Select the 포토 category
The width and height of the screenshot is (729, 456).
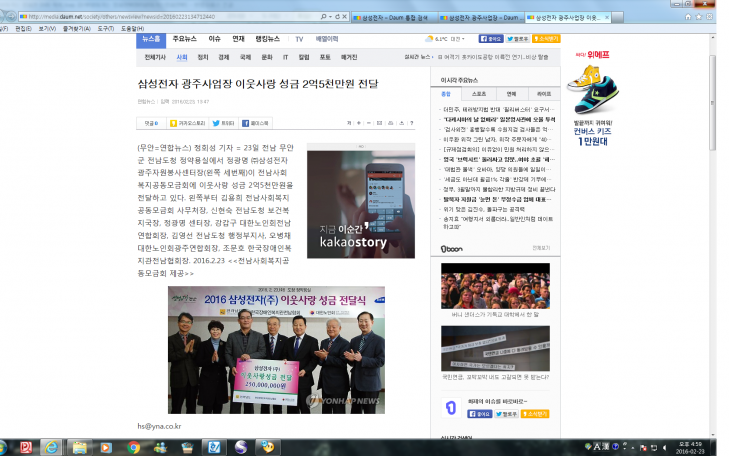(325, 57)
